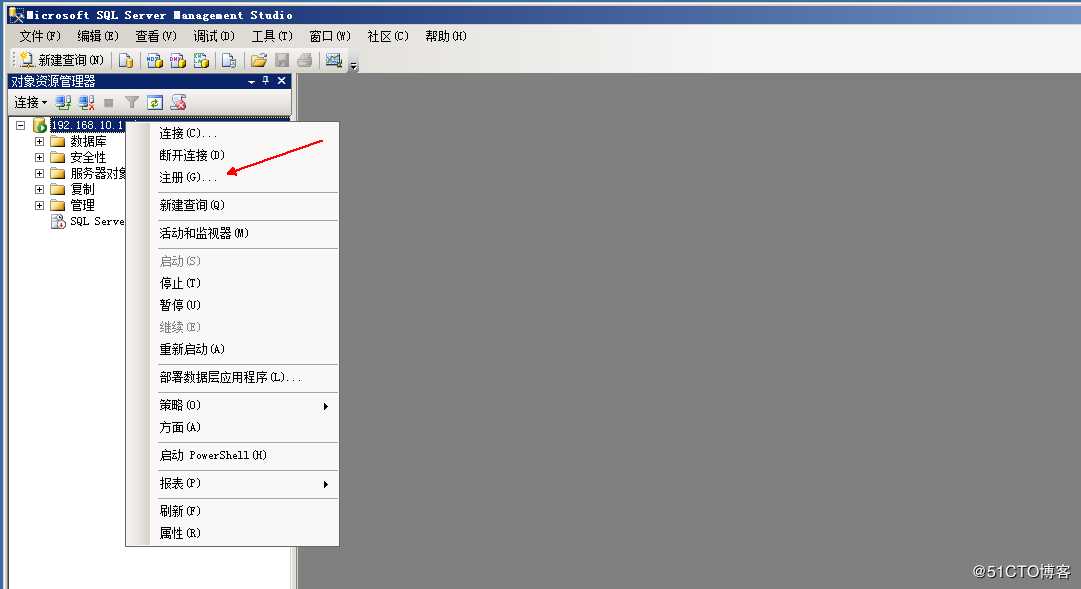This screenshot has height=589, width=1081.
Task: Open the 查看(V) menu
Action: click(x=156, y=36)
